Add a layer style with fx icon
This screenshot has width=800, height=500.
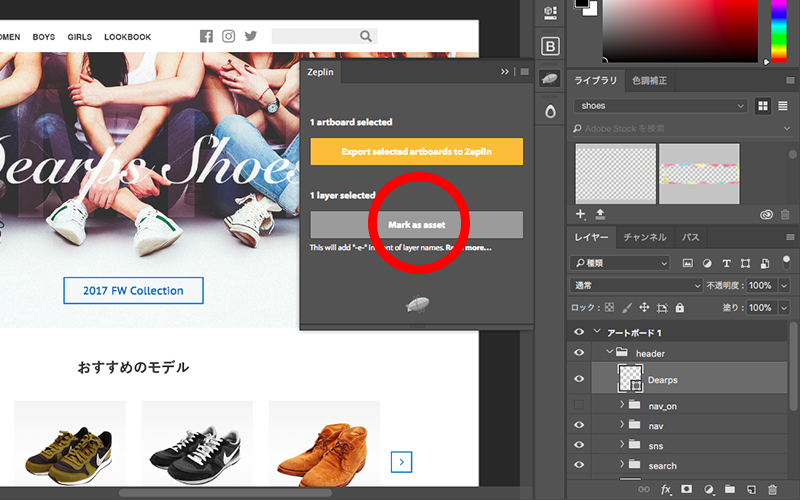coord(666,489)
